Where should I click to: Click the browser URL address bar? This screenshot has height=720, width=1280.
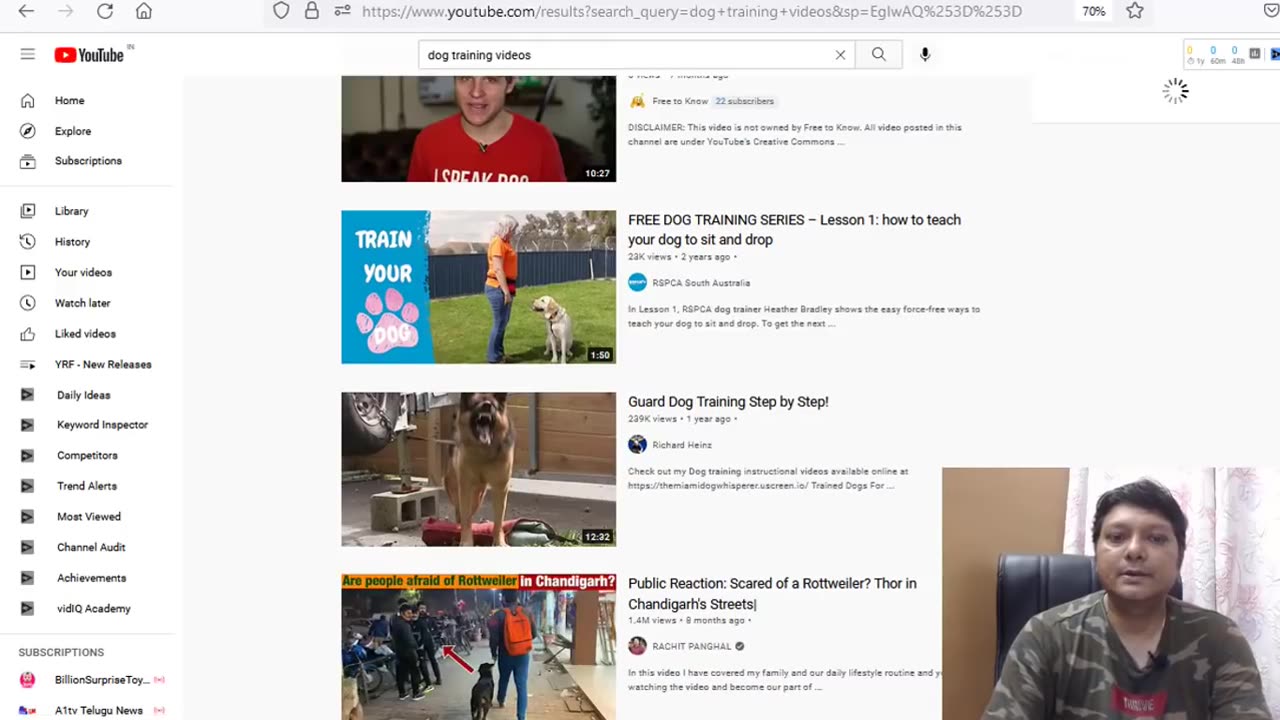(692, 11)
